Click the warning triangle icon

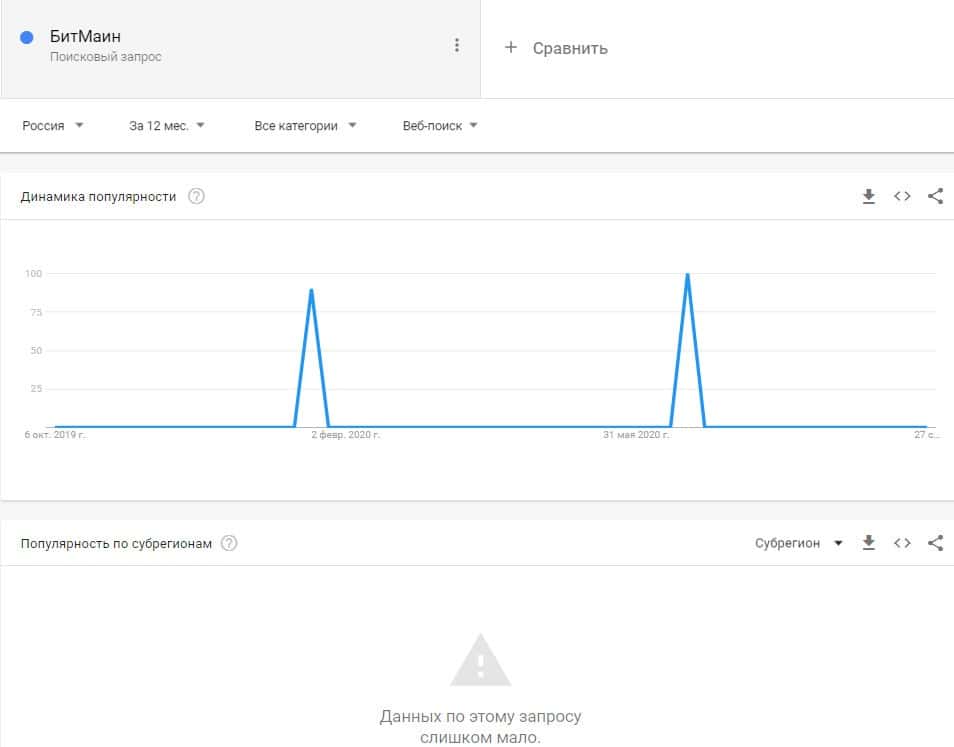[481, 660]
